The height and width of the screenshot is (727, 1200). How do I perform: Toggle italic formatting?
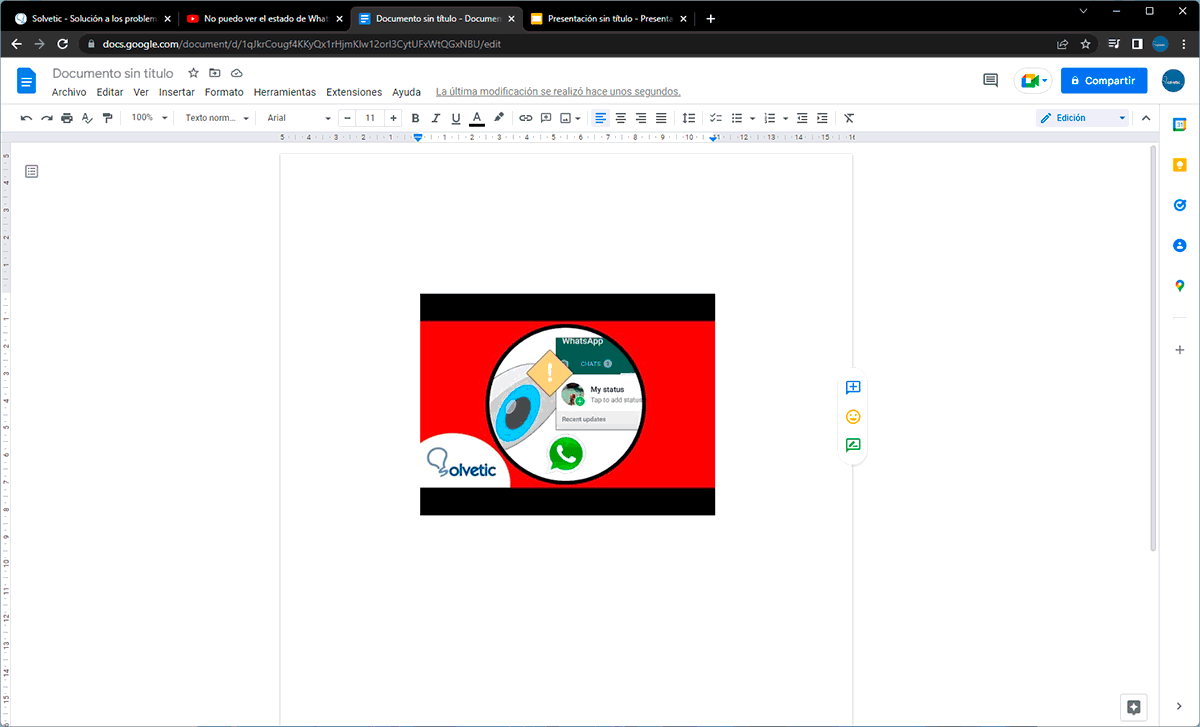[436, 118]
